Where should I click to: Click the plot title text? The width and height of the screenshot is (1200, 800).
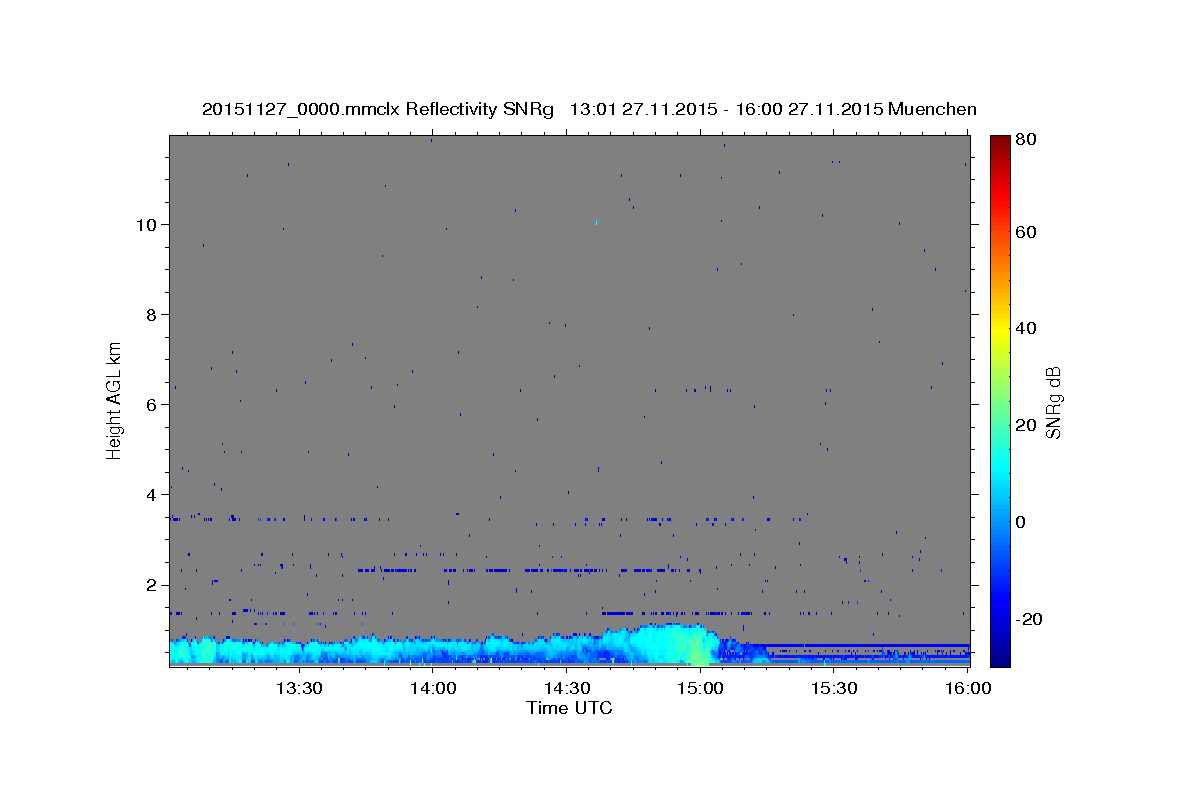click(x=589, y=109)
